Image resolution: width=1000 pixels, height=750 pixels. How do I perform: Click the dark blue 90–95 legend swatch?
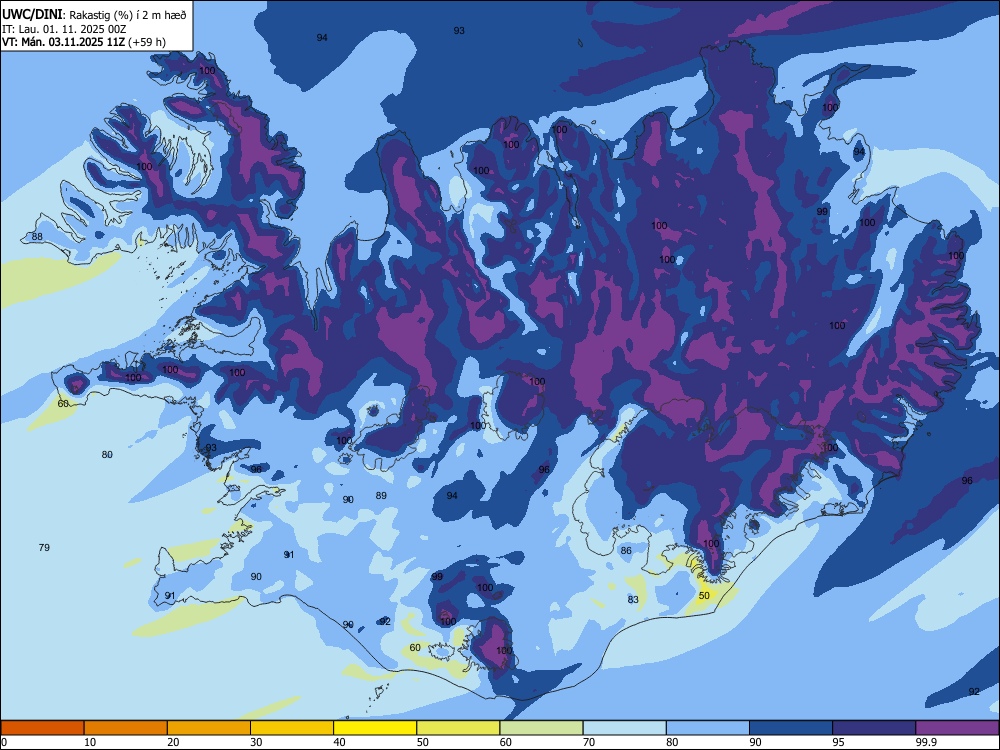791,728
